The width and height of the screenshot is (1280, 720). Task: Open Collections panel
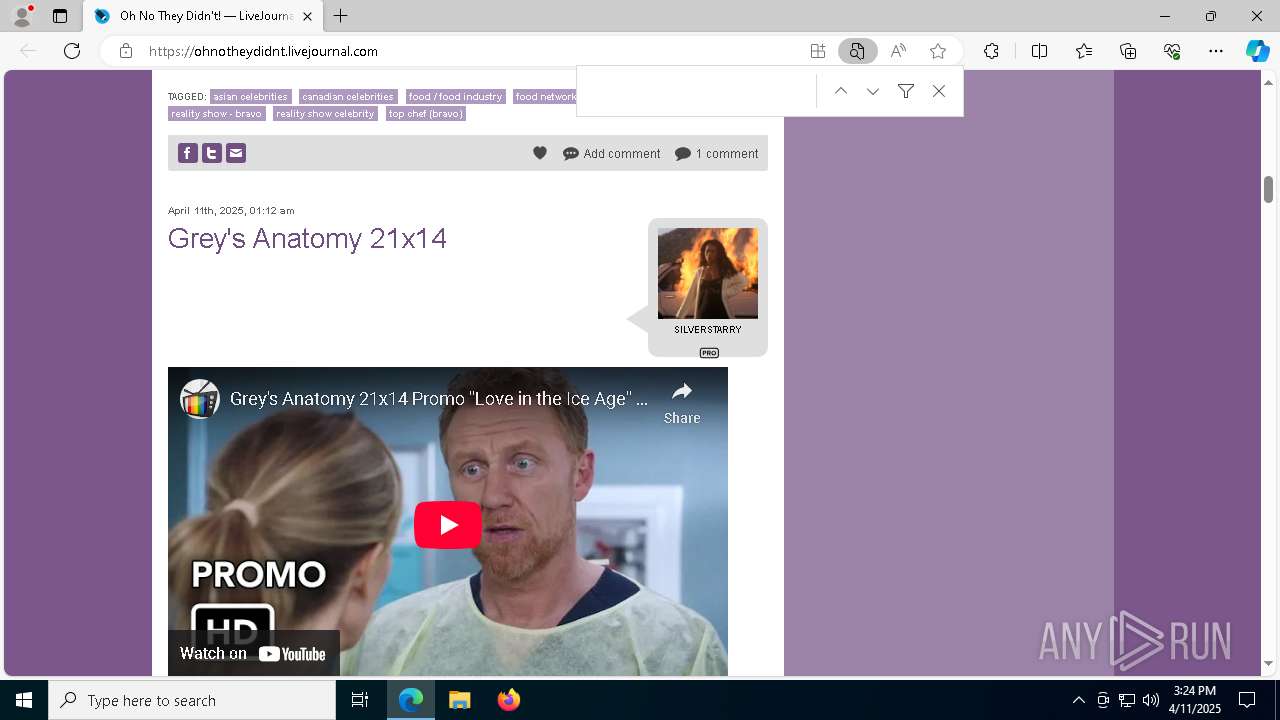pyautogui.click(x=1128, y=51)
